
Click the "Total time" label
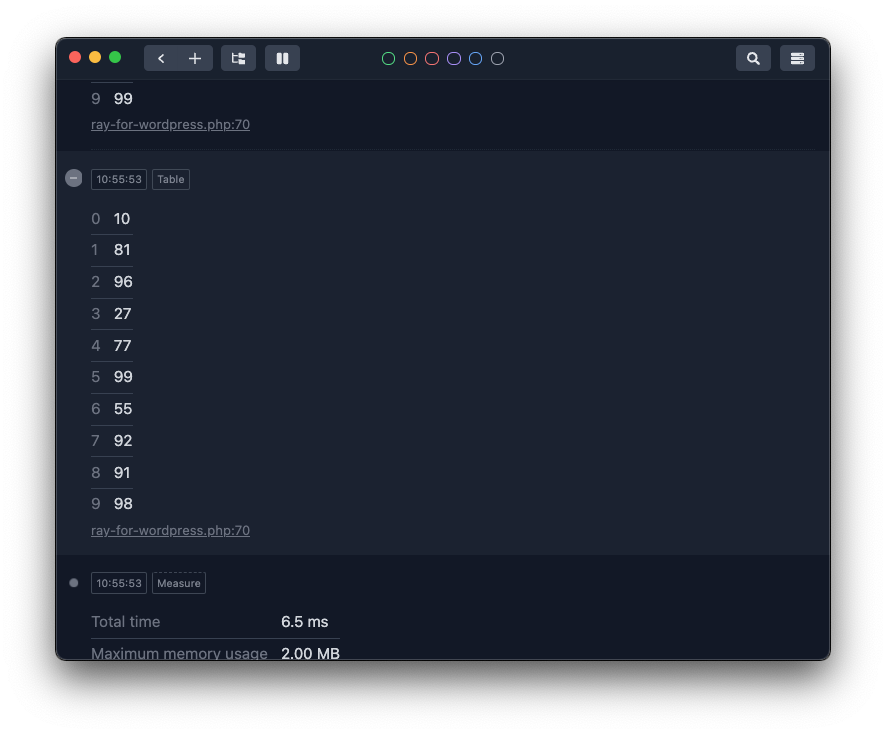click(x=125, y=622)
